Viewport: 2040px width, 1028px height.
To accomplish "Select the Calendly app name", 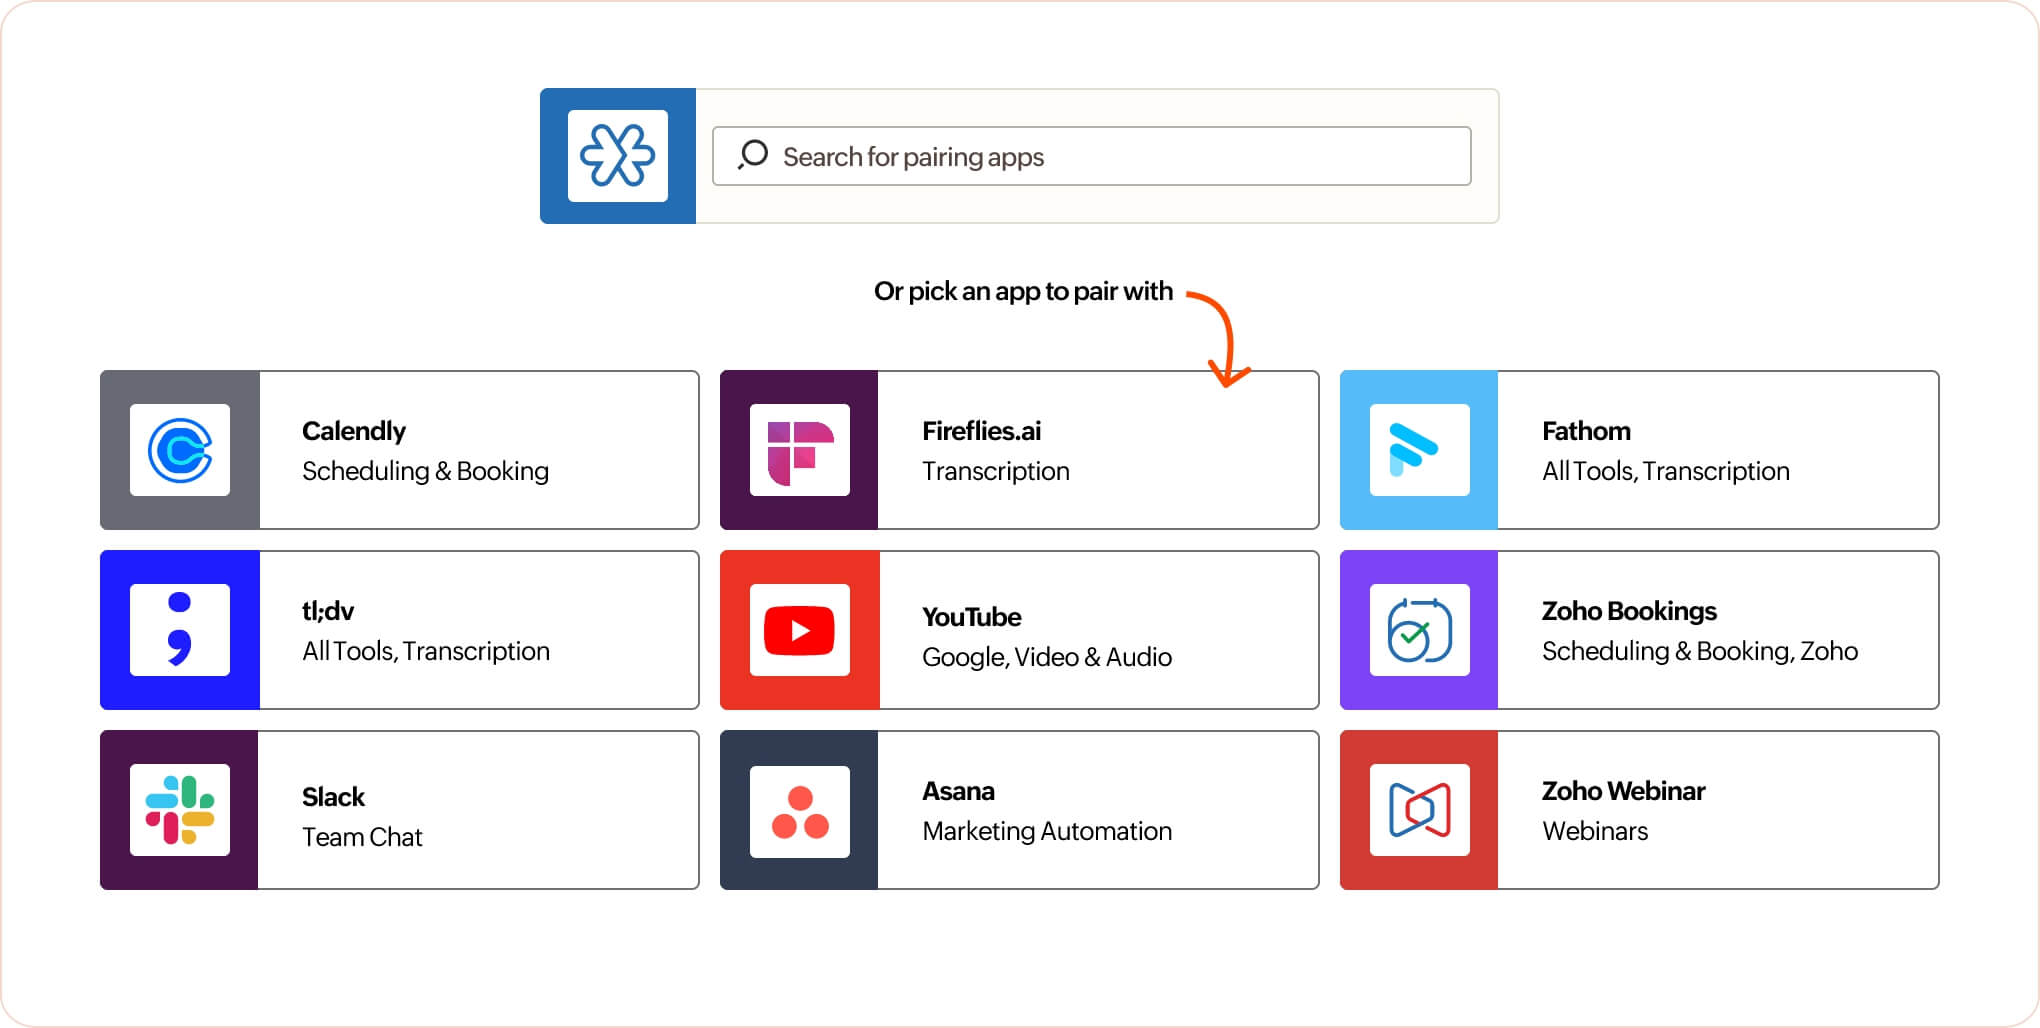I will (354, 431).
